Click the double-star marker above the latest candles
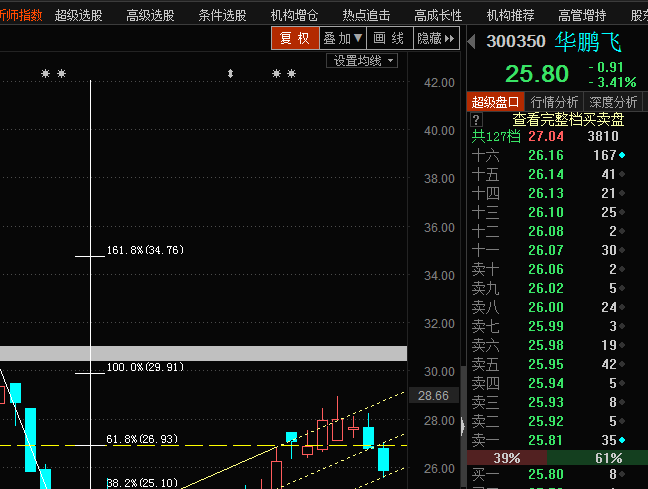Screen dimensions: 648x489 point(285,74)
